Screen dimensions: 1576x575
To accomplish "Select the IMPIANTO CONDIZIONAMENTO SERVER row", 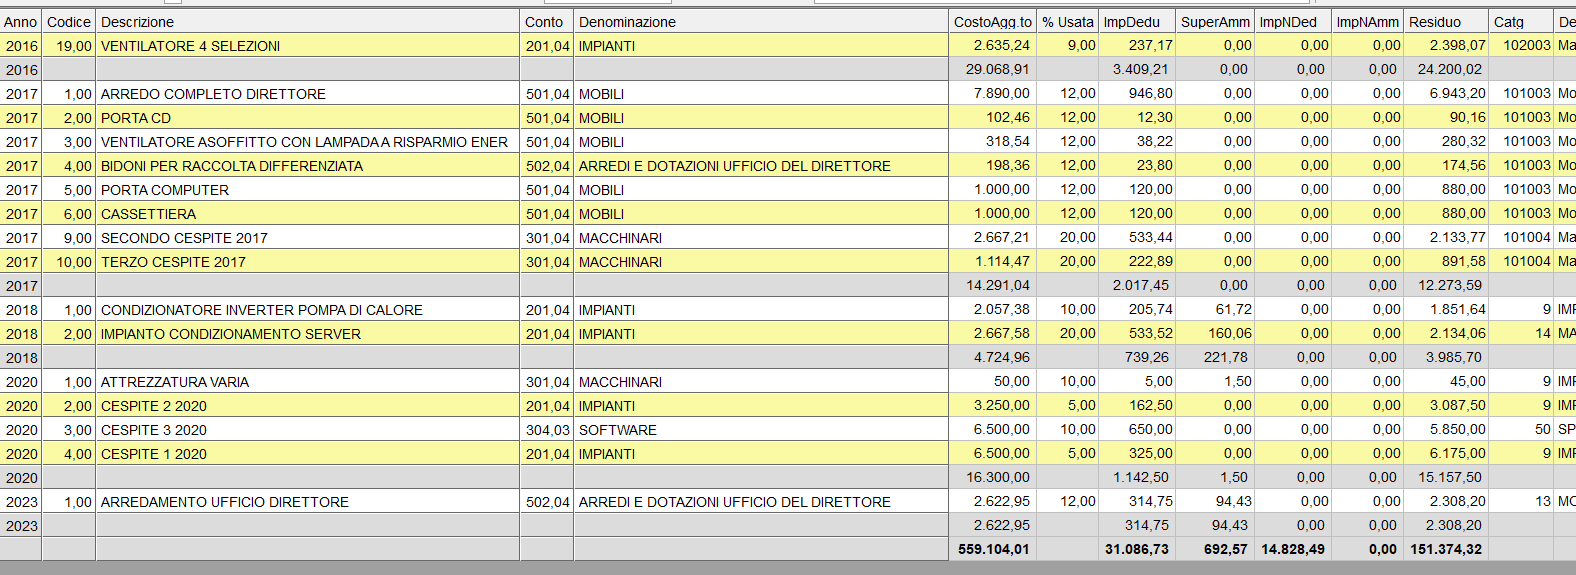I will [x=231, y=334].
